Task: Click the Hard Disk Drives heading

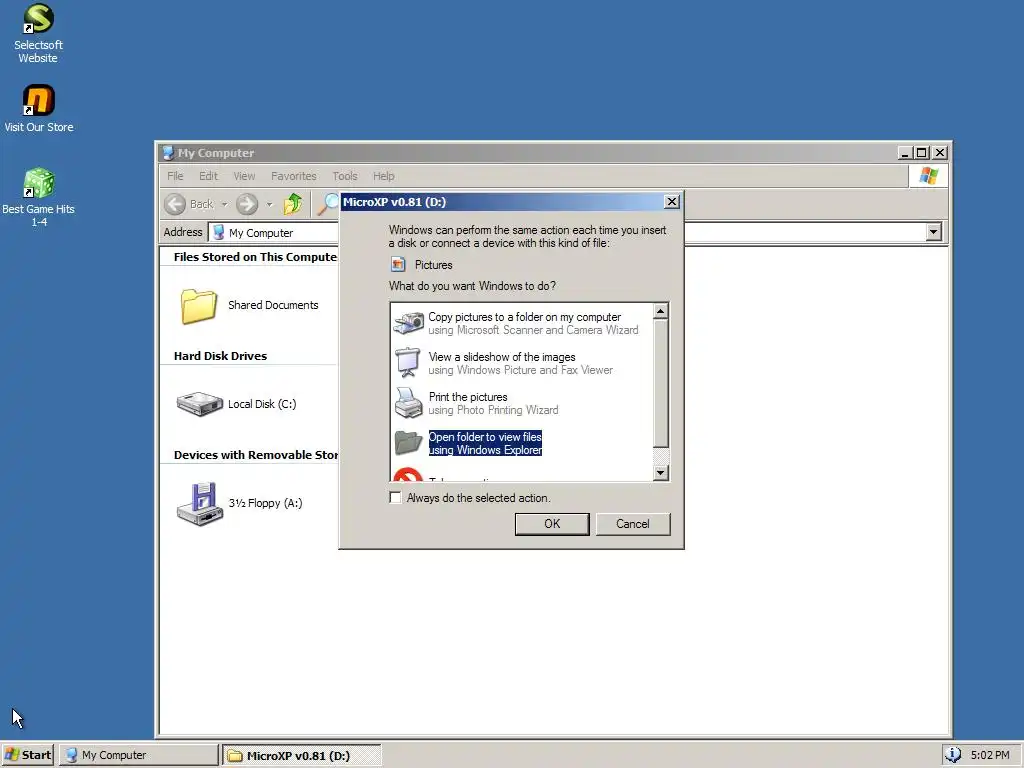Action: coord(220,356)
